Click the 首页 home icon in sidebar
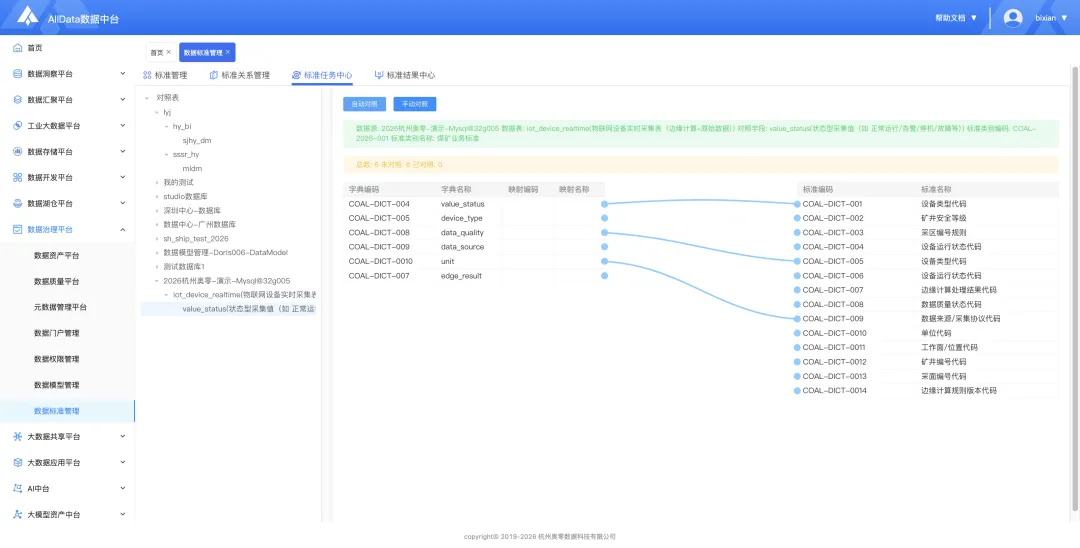1080x548 pixels. (x=18, y=48)
